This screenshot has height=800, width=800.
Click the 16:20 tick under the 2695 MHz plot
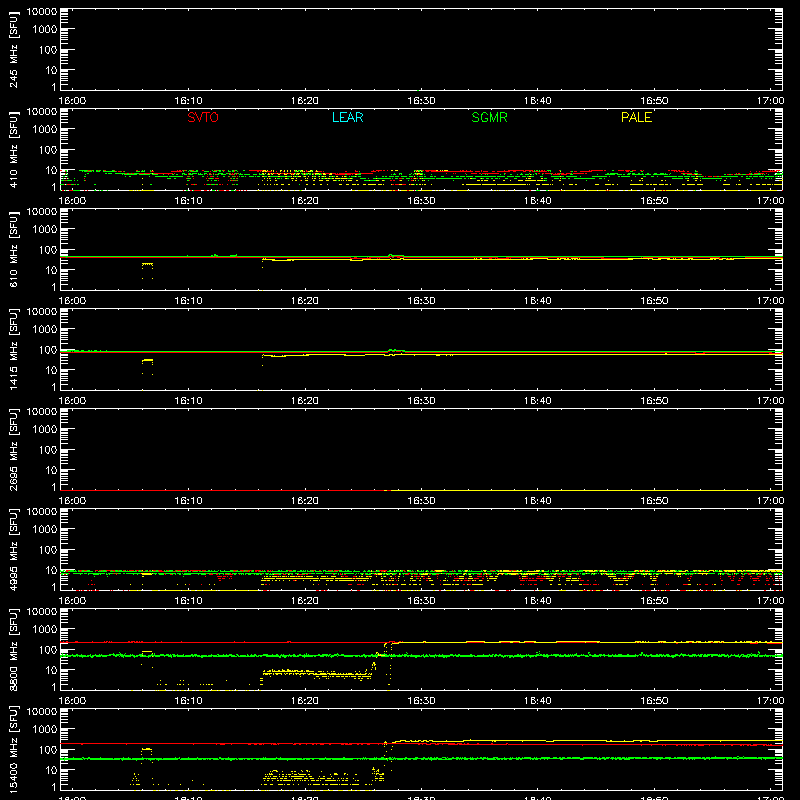[x=305, y=501]
